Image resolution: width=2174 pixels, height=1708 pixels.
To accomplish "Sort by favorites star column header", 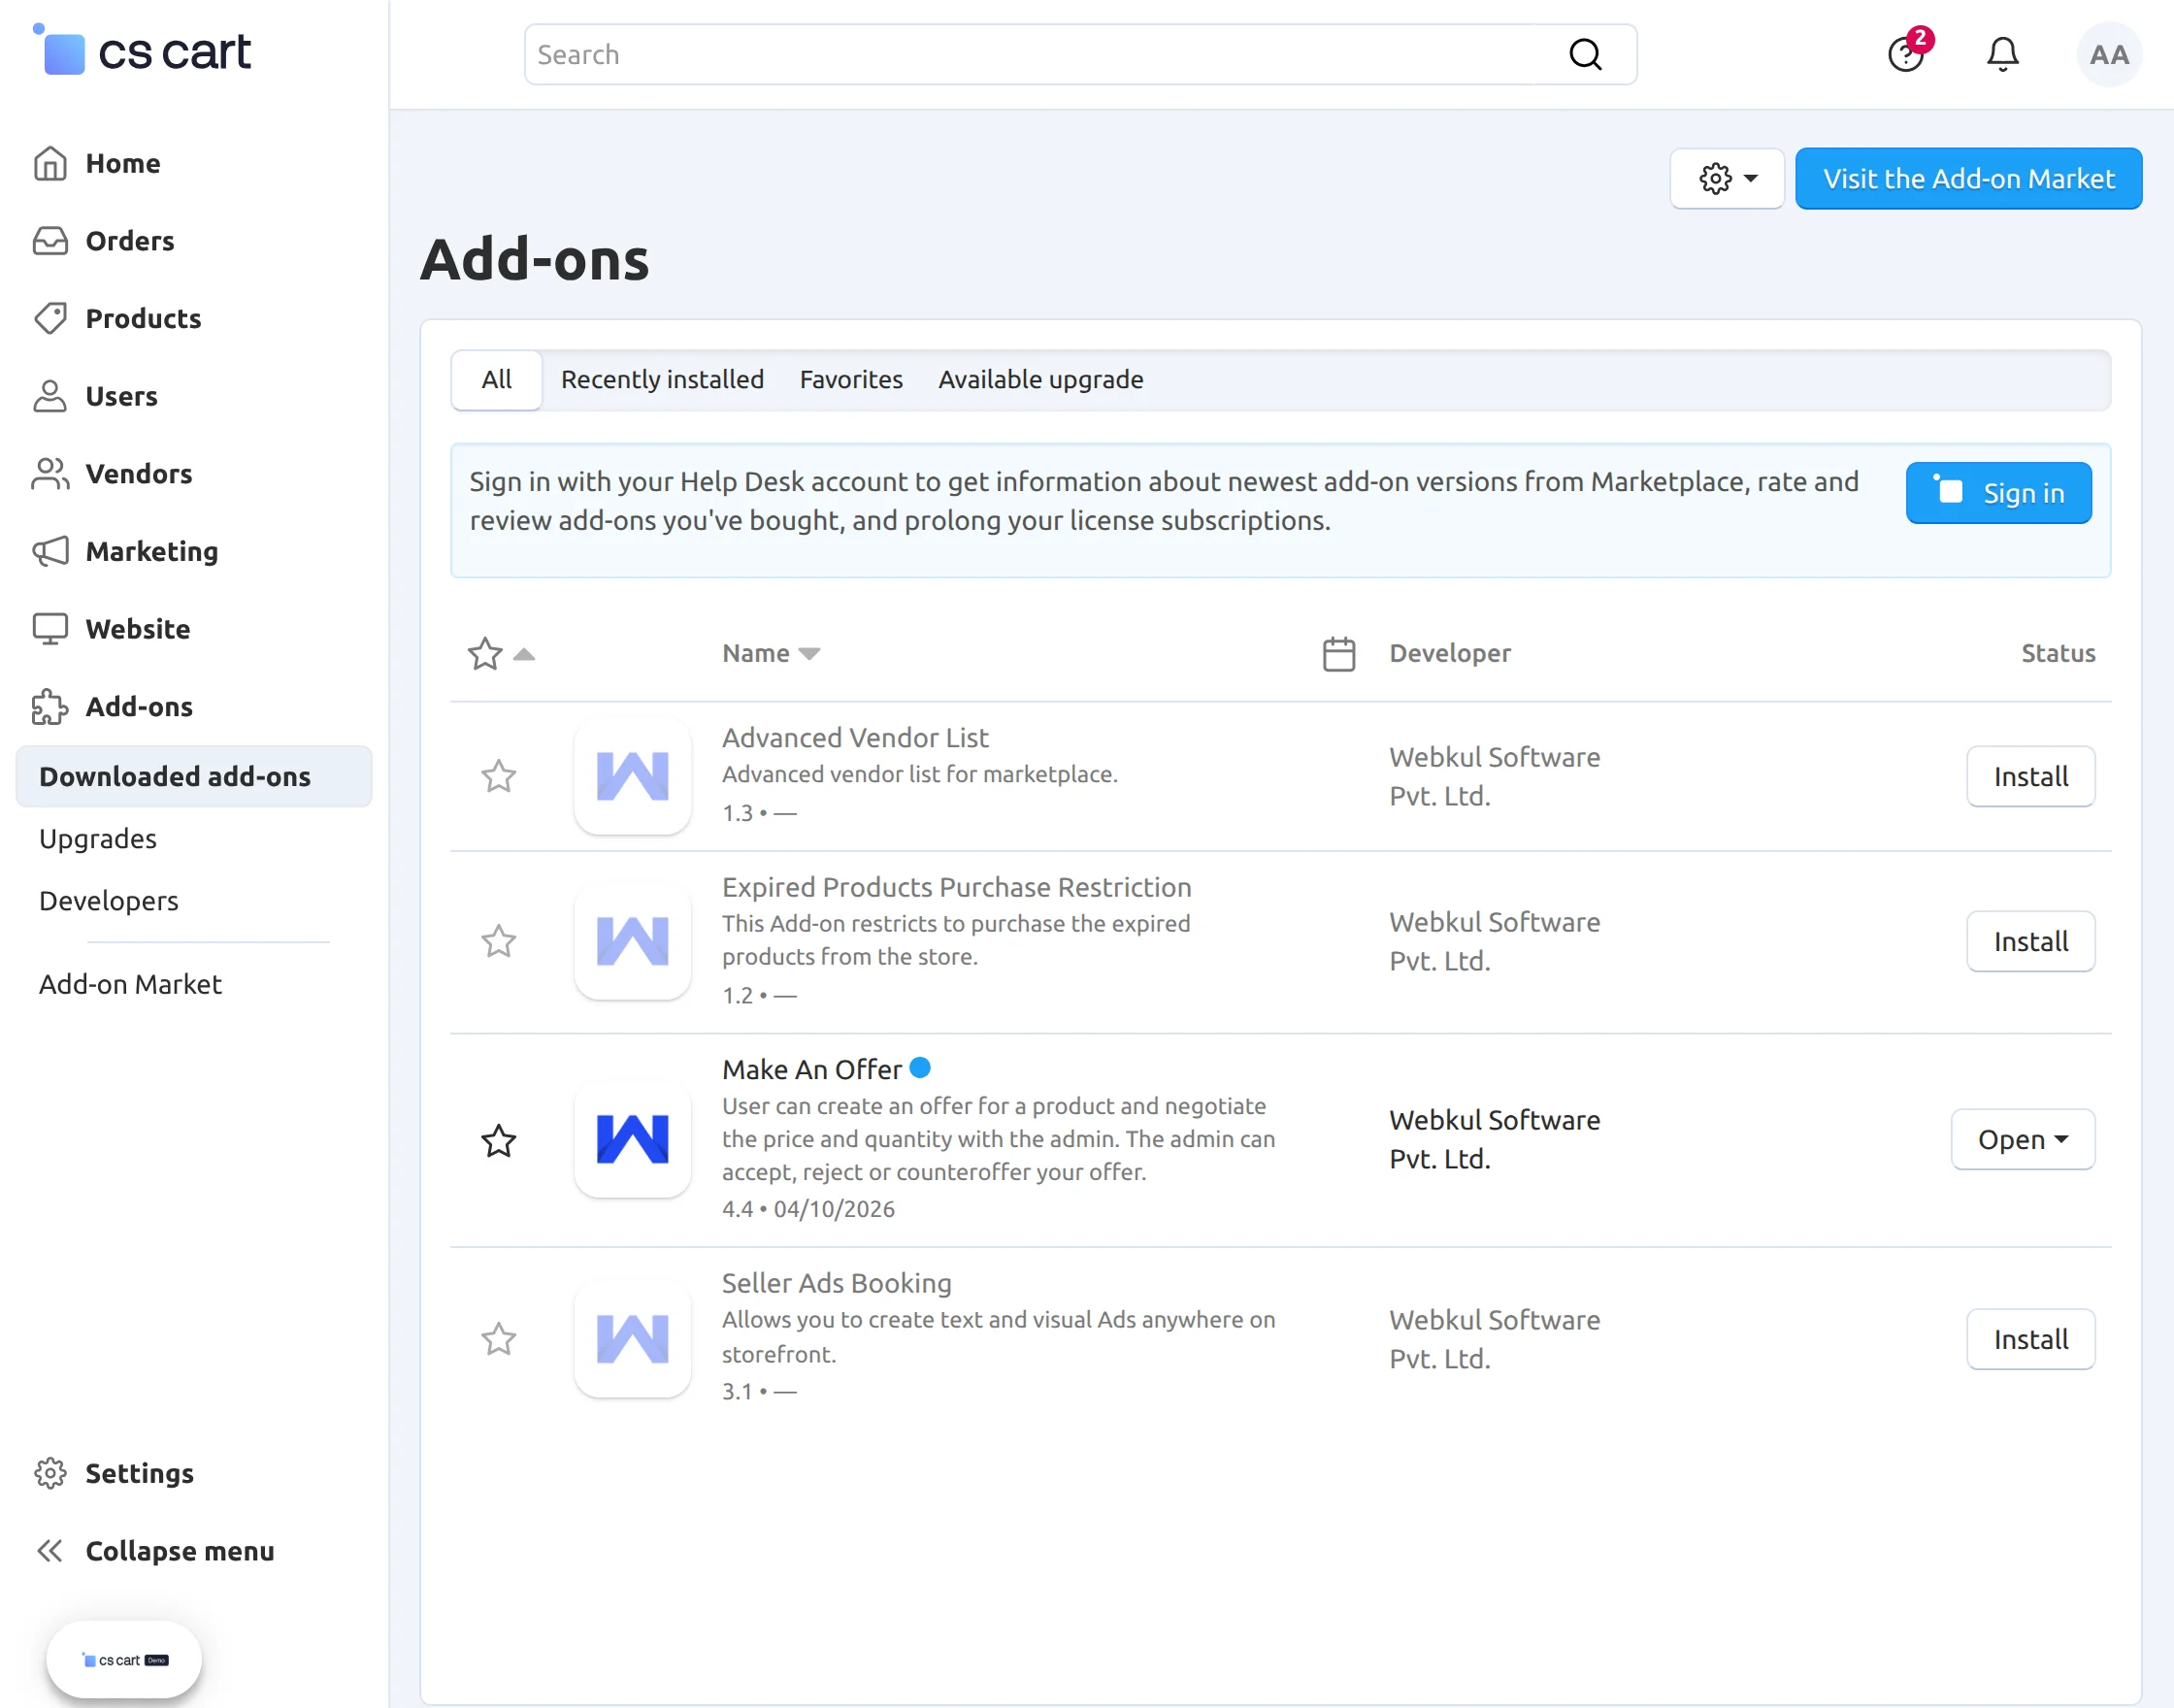I will point(500,654).
